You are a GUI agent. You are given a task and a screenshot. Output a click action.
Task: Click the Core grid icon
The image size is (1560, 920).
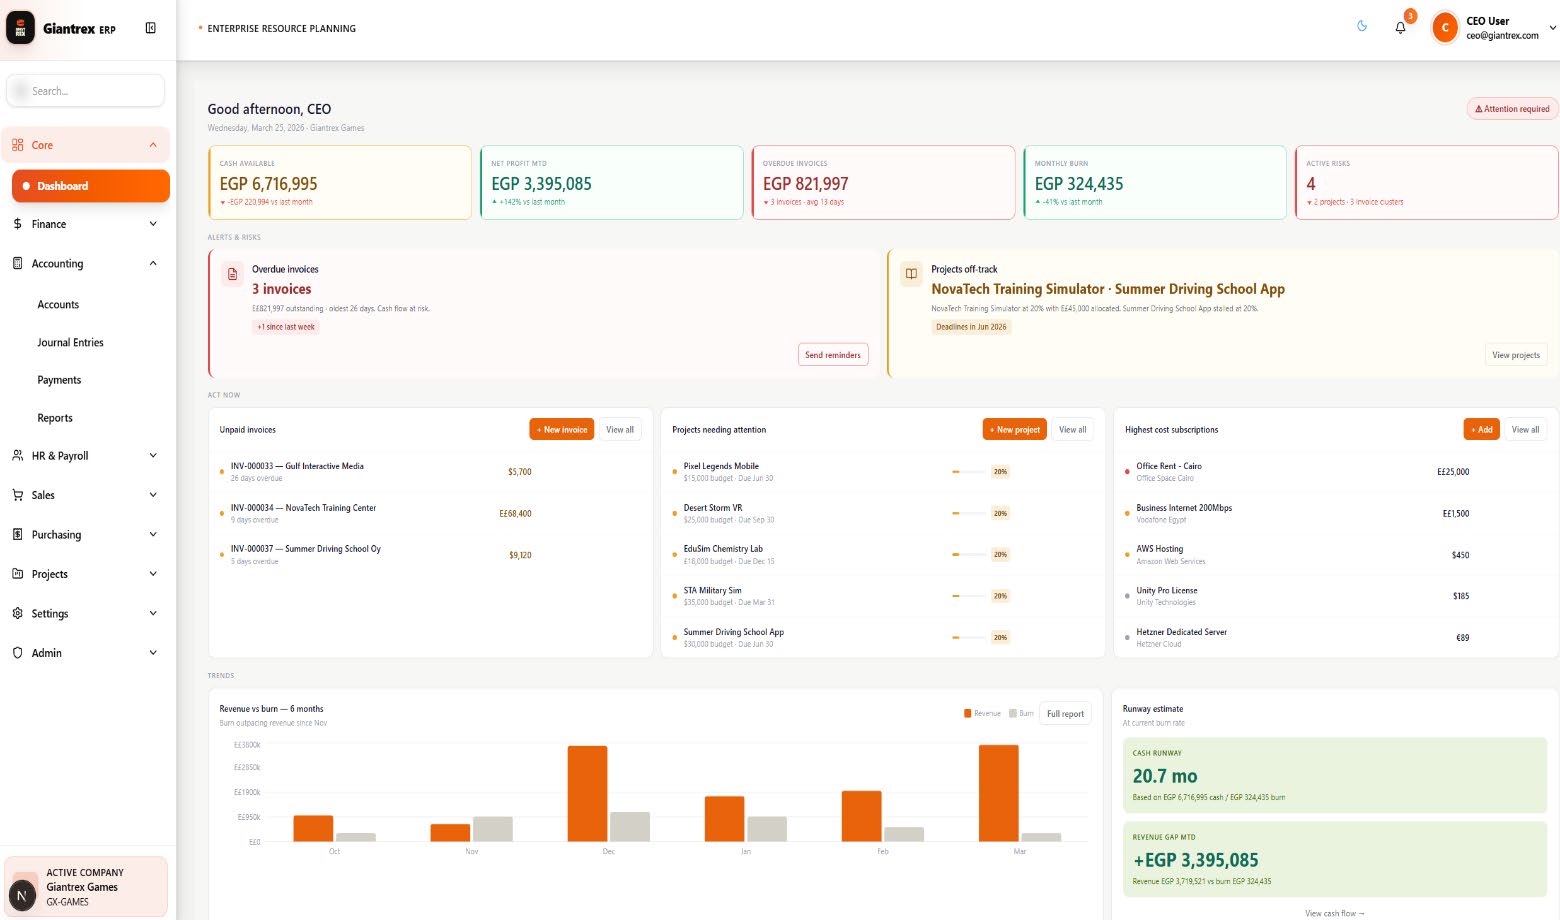pos(18,145)
